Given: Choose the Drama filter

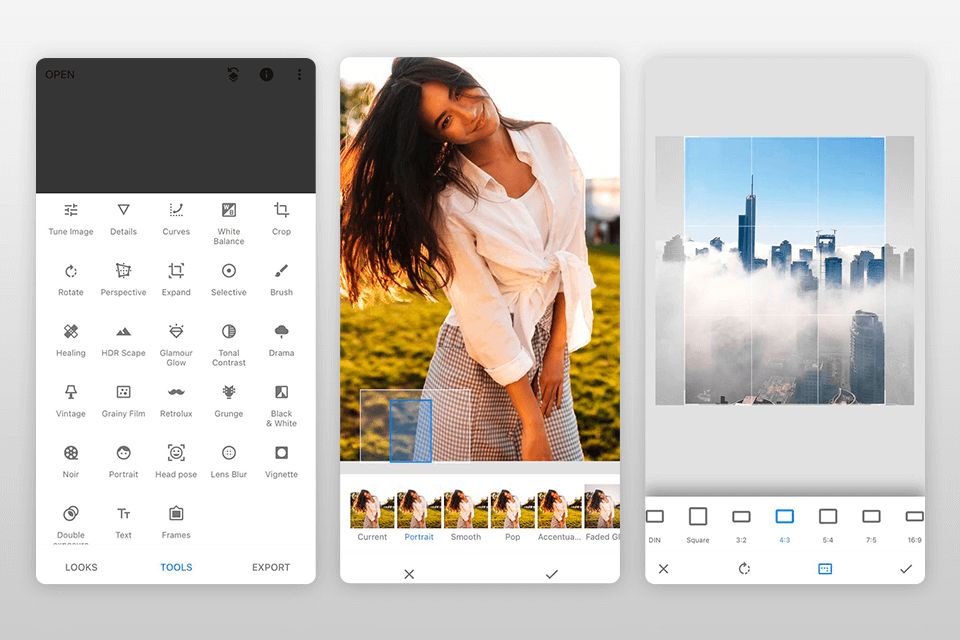Looking at the screenshot, I should pyautogui.click(x=282, y=341).
